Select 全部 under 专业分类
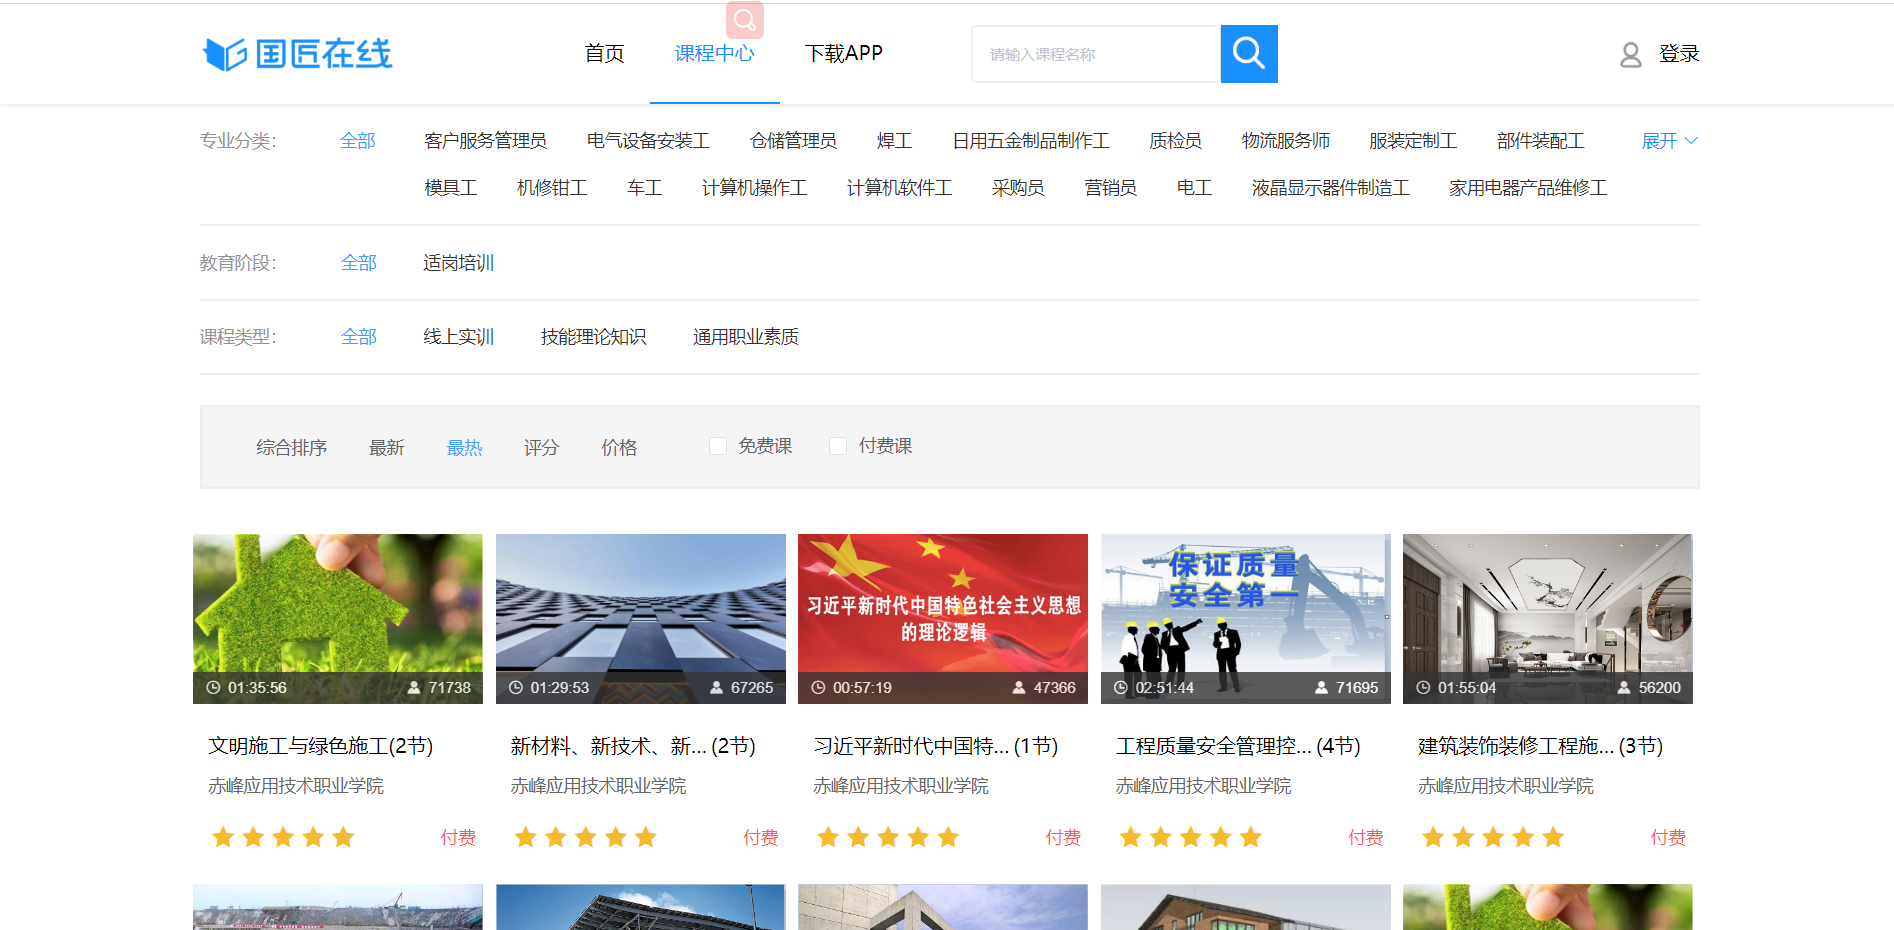 (357, 141)
